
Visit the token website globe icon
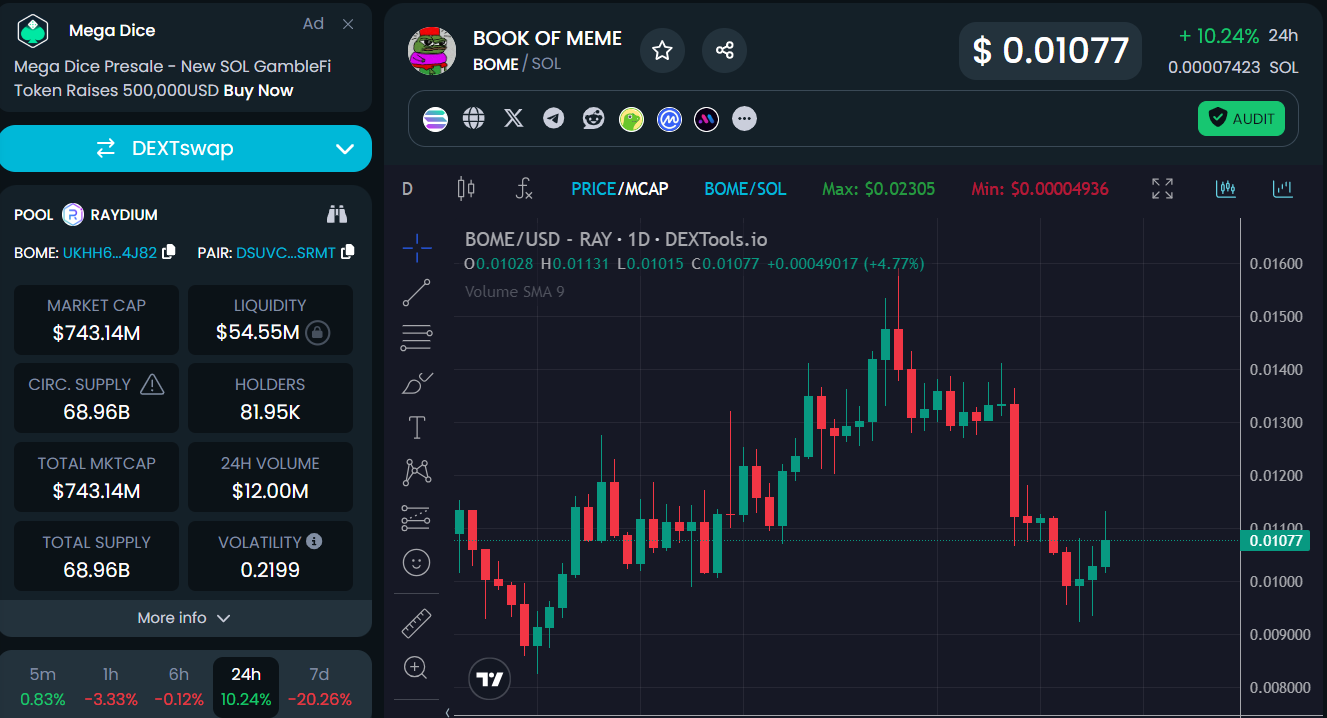pyautogui.click(x=474, y=119)
